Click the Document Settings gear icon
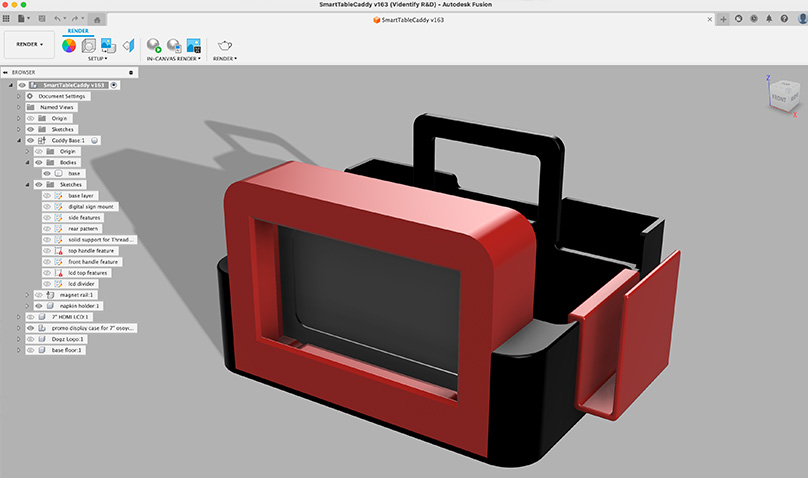The image size is (808, 478). (30, 96)
